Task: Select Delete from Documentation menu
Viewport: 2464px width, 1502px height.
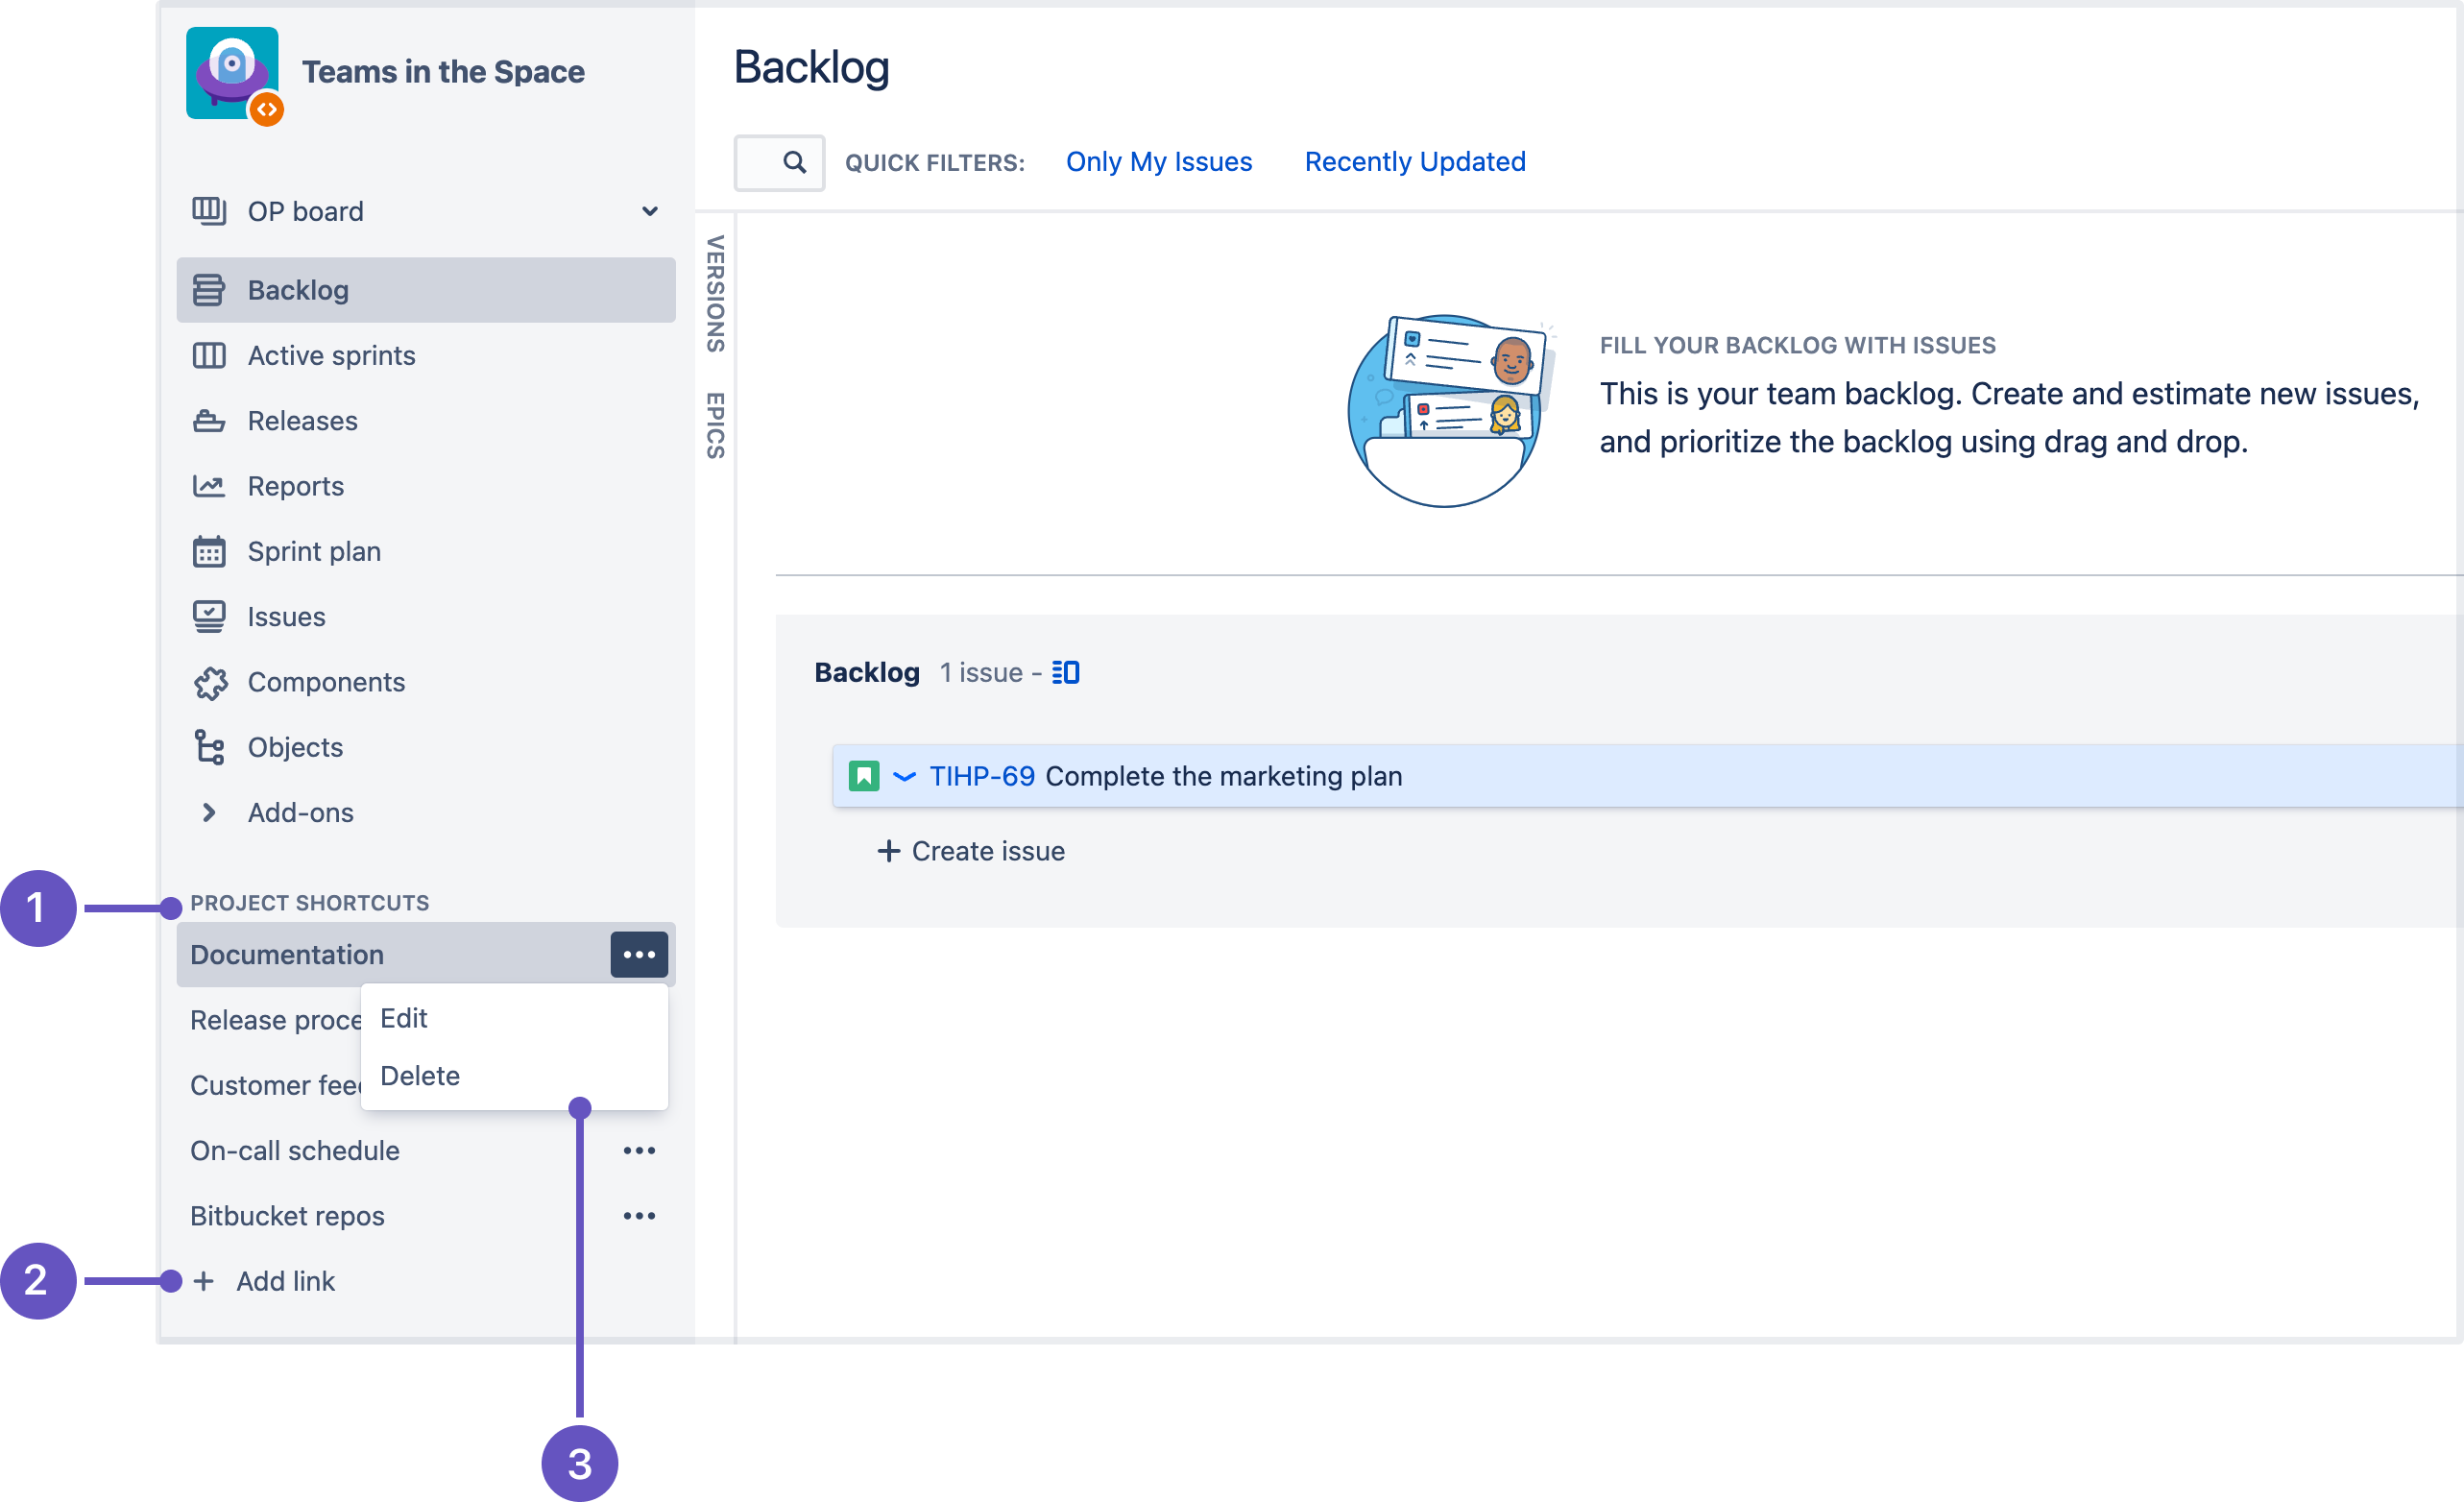Action: point(421,1074)
